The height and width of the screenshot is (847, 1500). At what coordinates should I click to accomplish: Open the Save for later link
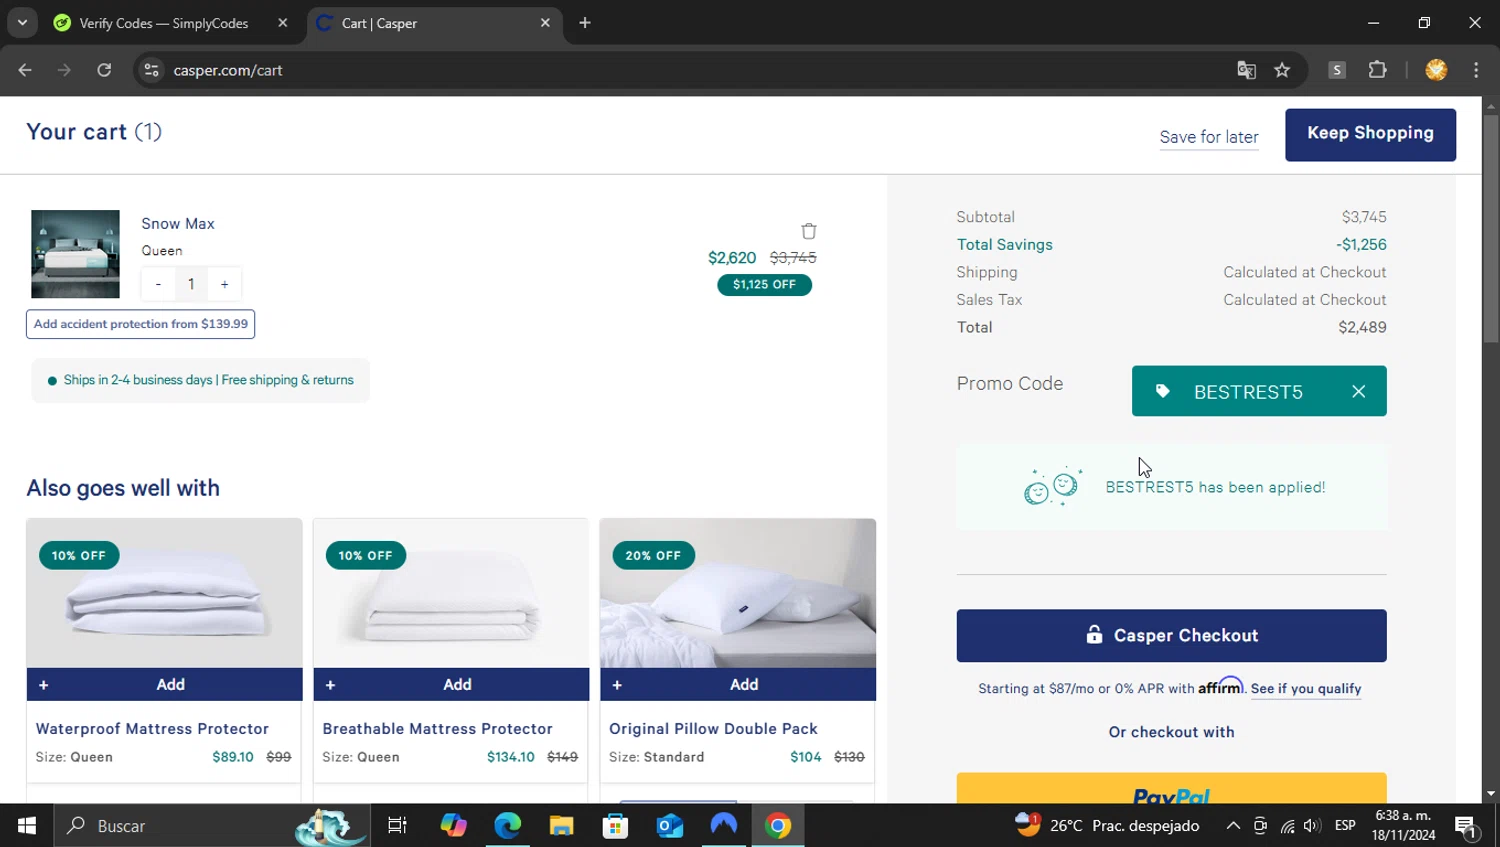pos(1209,137)
